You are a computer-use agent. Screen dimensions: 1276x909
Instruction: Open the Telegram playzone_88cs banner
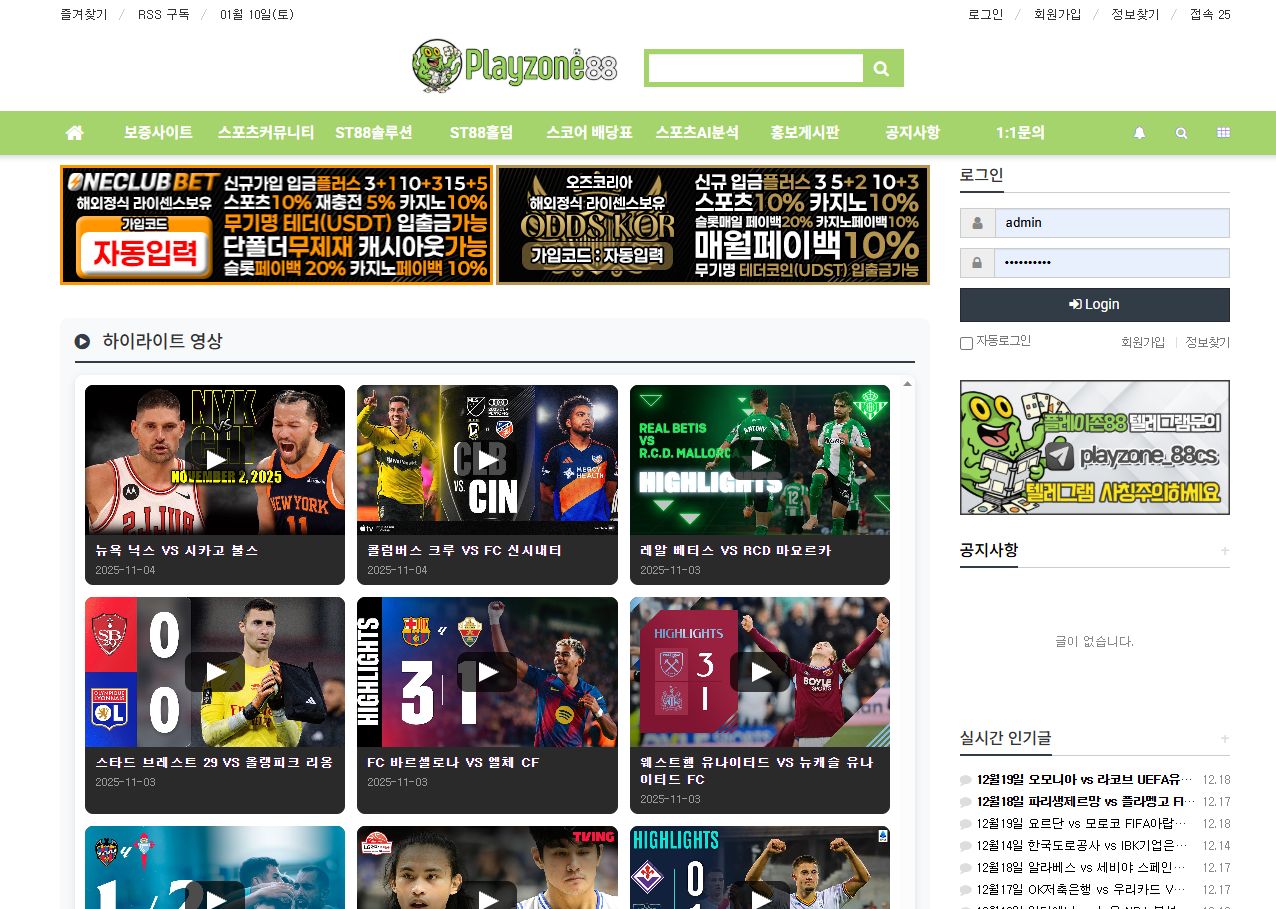(1094, 447)
